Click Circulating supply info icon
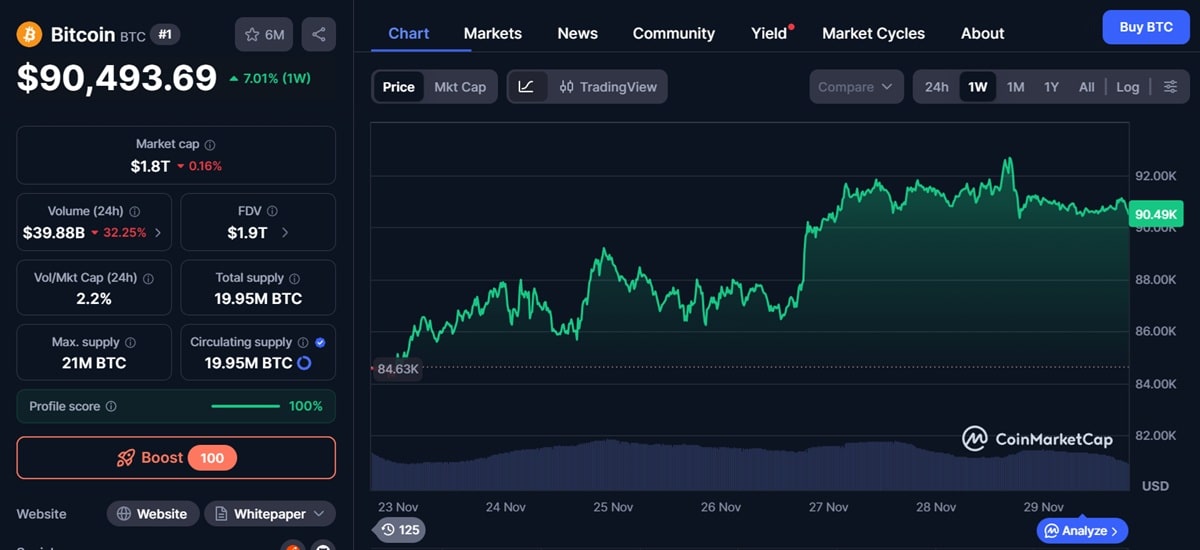The image size is (1200, 550). (x=303, y=342)
